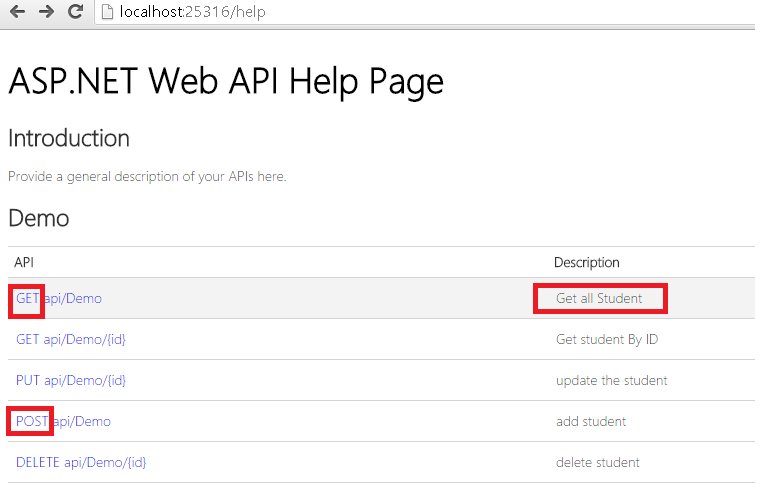Click the "update the student" description
The image size is (773, 489).
point(611,380)
